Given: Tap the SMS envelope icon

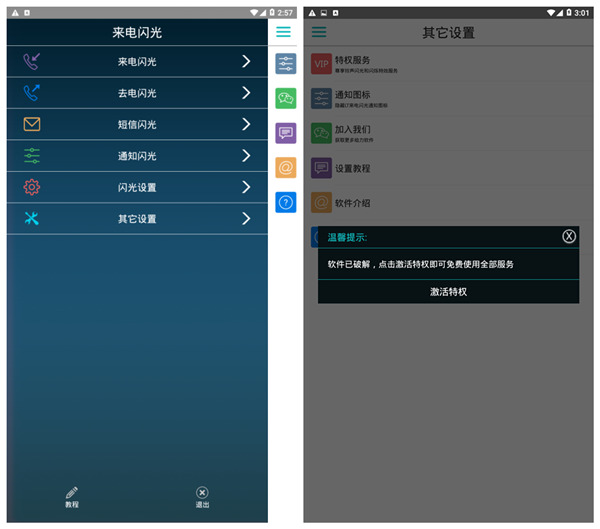Looking at the screenshot, I should point(32,124).
